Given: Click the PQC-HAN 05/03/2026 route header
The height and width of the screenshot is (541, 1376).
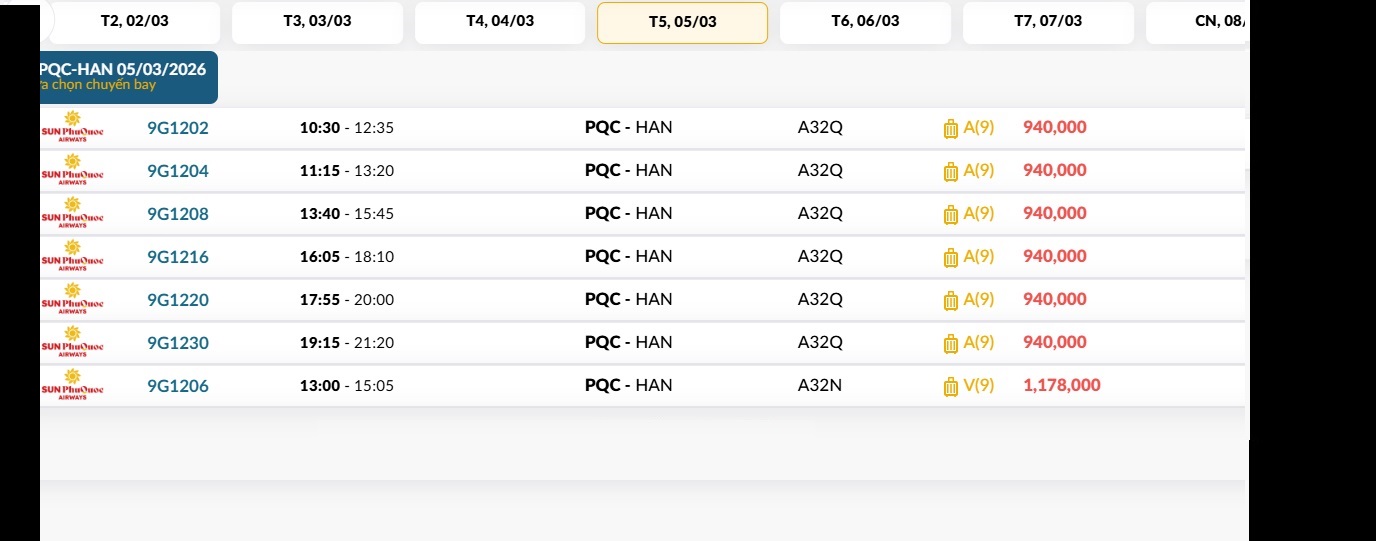Looking at the screenshot, I should point(125,76).
